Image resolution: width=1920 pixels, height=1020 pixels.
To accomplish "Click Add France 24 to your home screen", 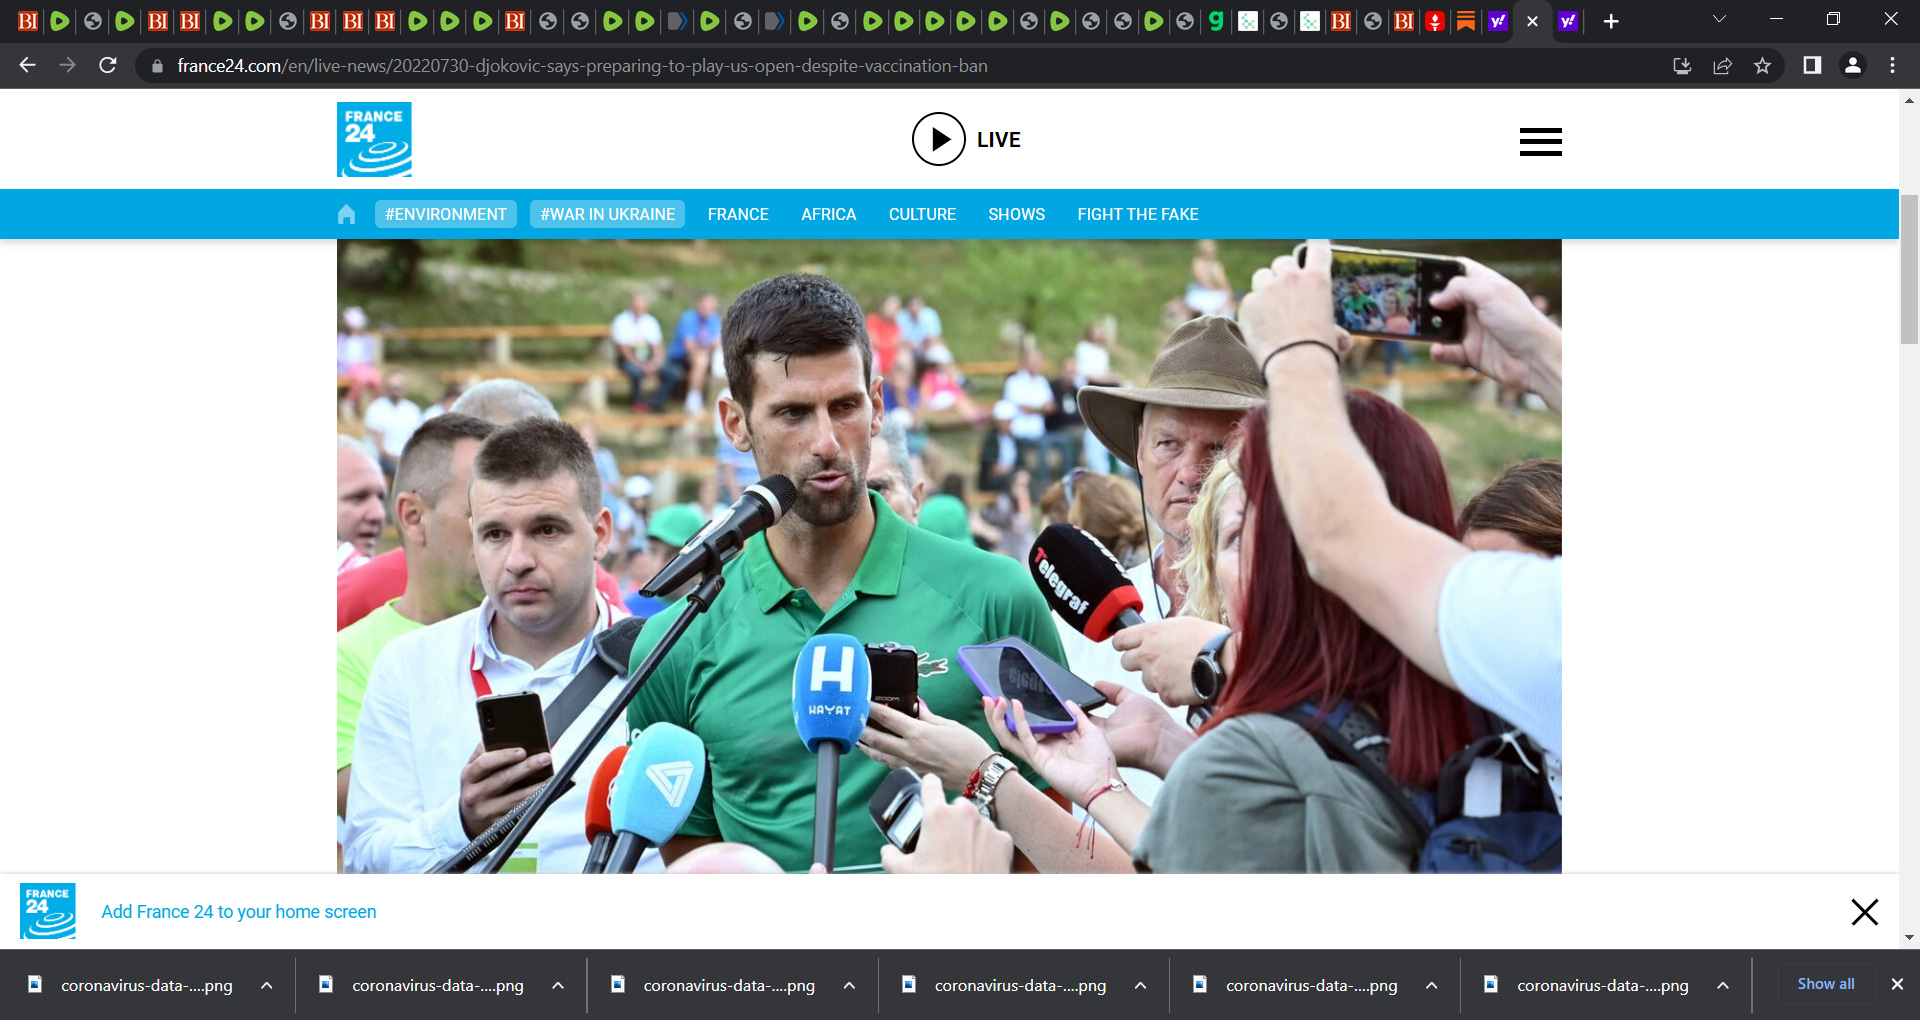I will (239, 912).
